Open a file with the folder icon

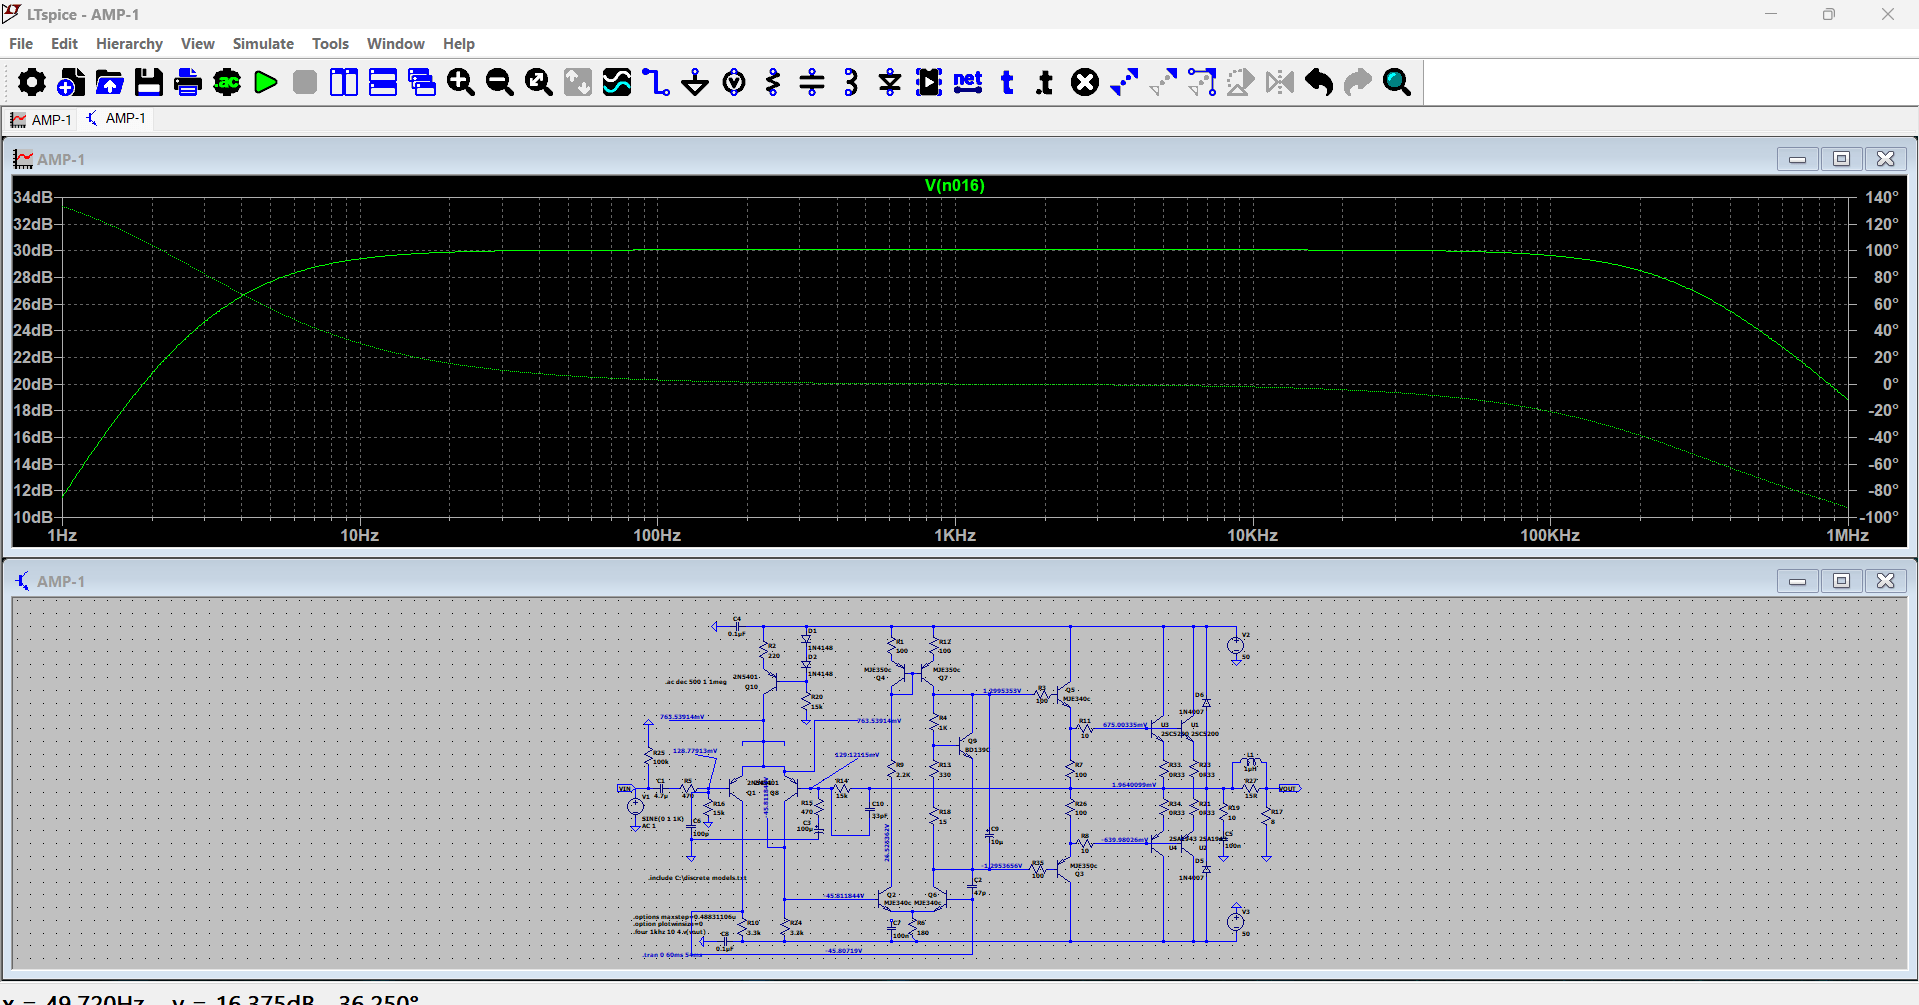[110, 82]
